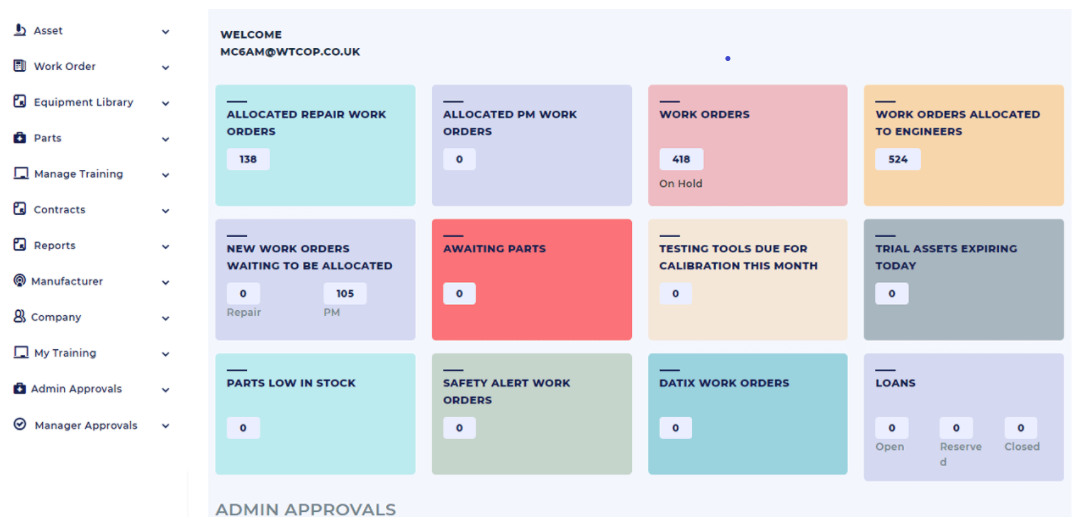Expand the Reports chevron arrow
Screen dimensions: 1090x532
(165, 247)
